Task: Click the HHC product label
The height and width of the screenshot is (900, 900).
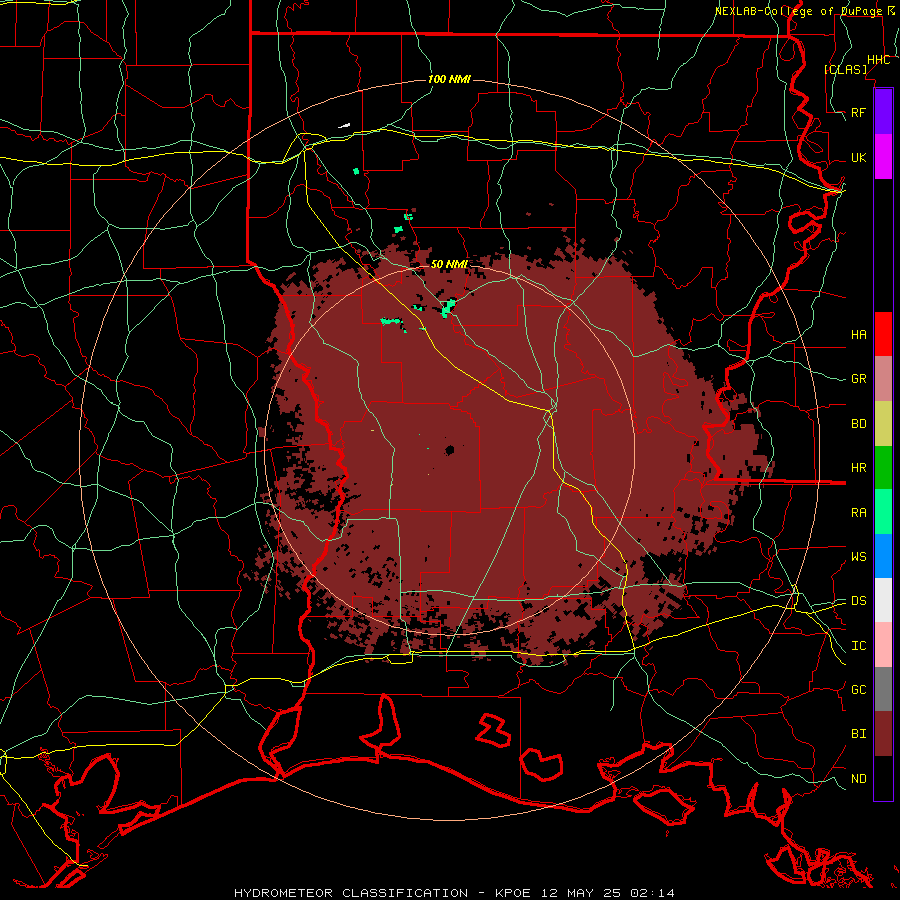Action: [879, 60]
